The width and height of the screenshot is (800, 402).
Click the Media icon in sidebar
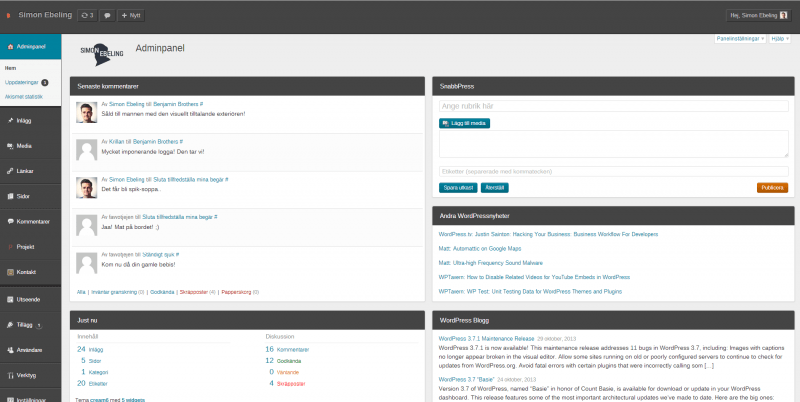(10, 146)
